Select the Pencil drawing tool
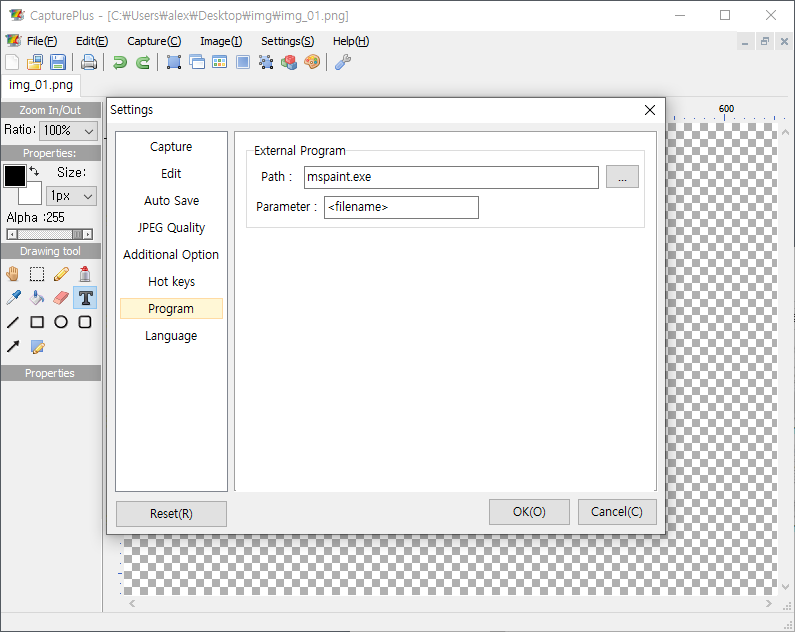 tap(61, 273)
